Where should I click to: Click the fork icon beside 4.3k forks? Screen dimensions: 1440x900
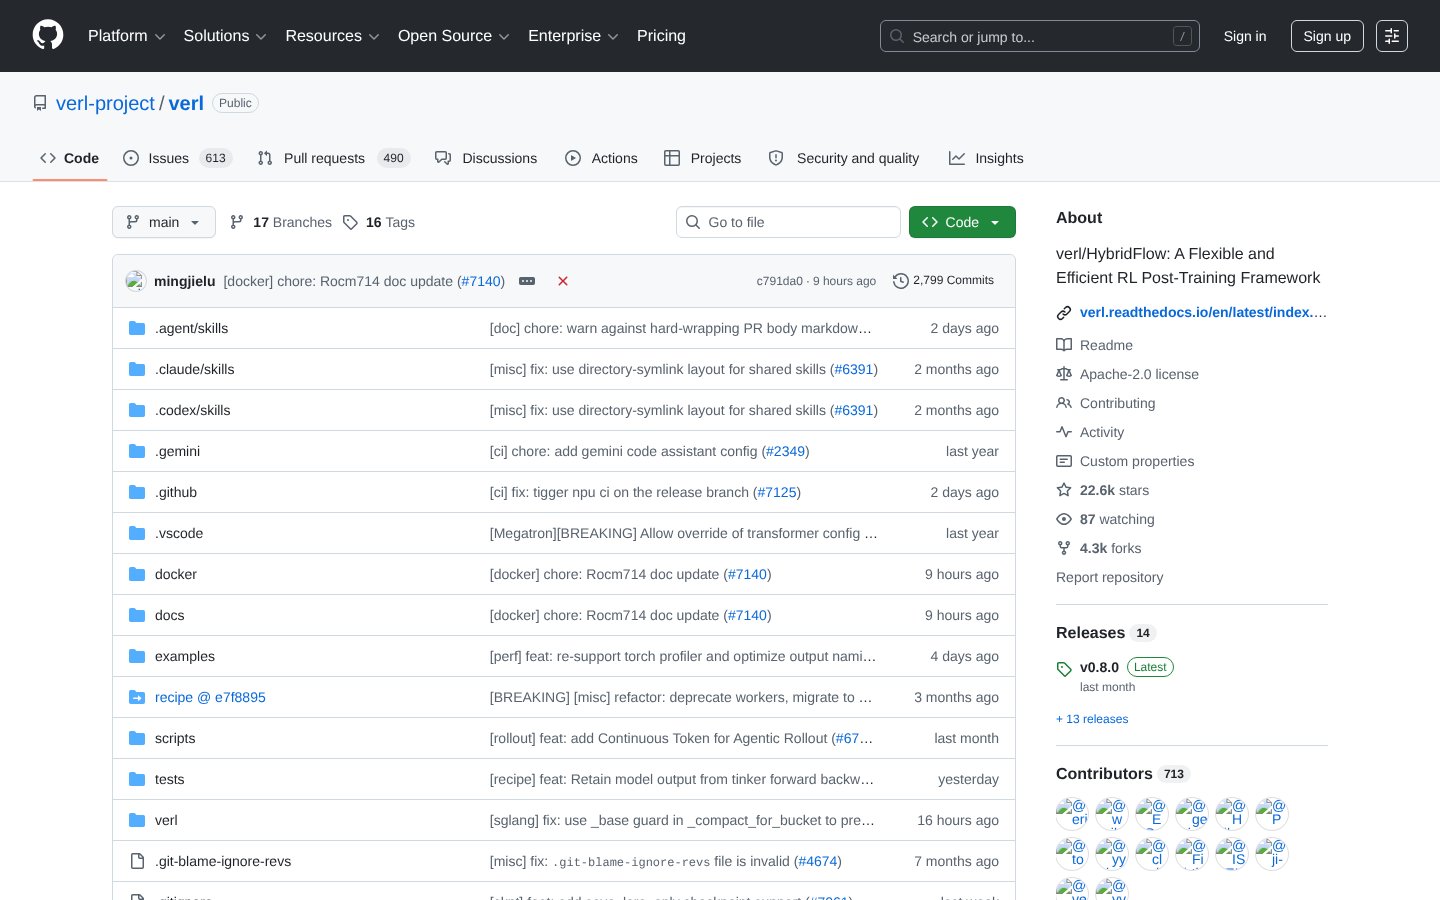coord(1064,548)
